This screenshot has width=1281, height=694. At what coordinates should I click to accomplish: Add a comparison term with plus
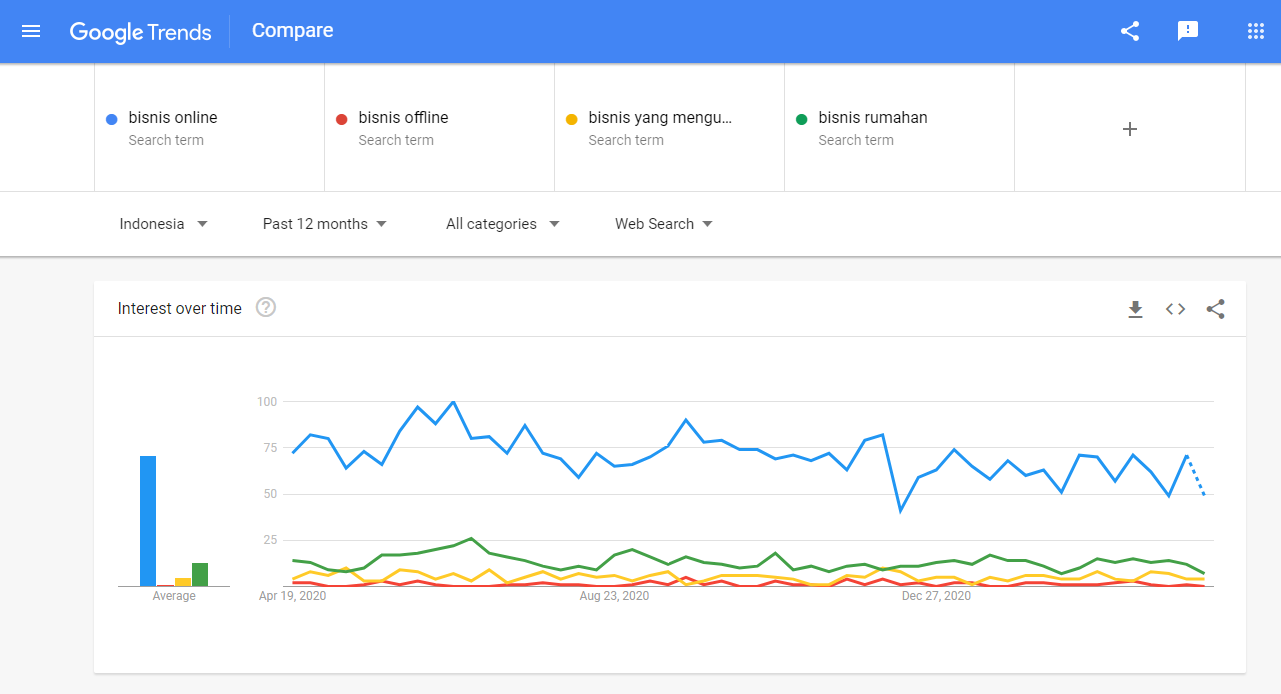1130,129
